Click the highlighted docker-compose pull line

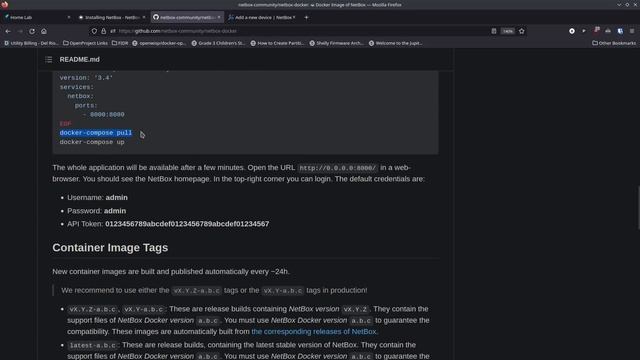[96, 133]
